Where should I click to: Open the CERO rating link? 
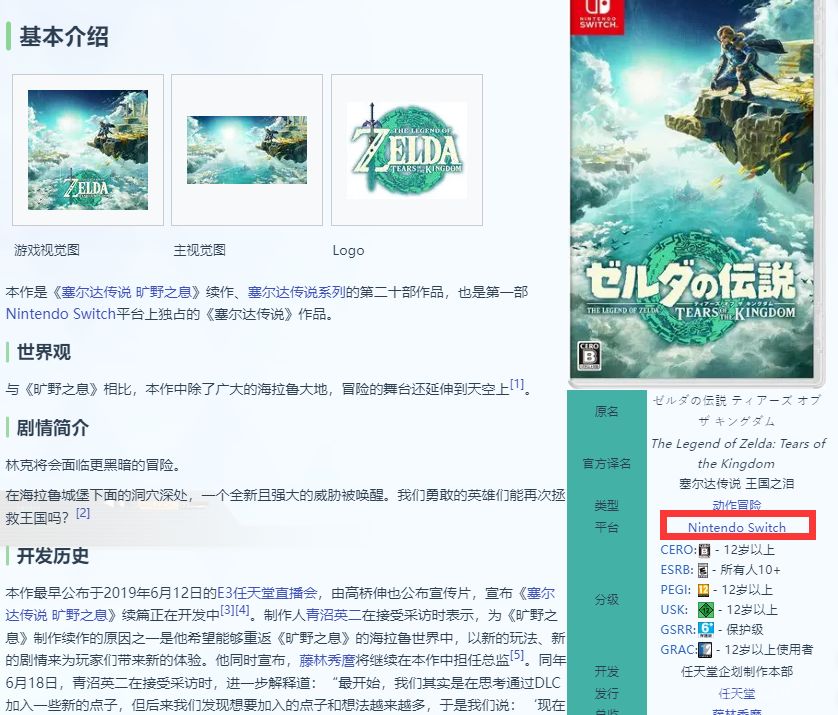point(679,550)
